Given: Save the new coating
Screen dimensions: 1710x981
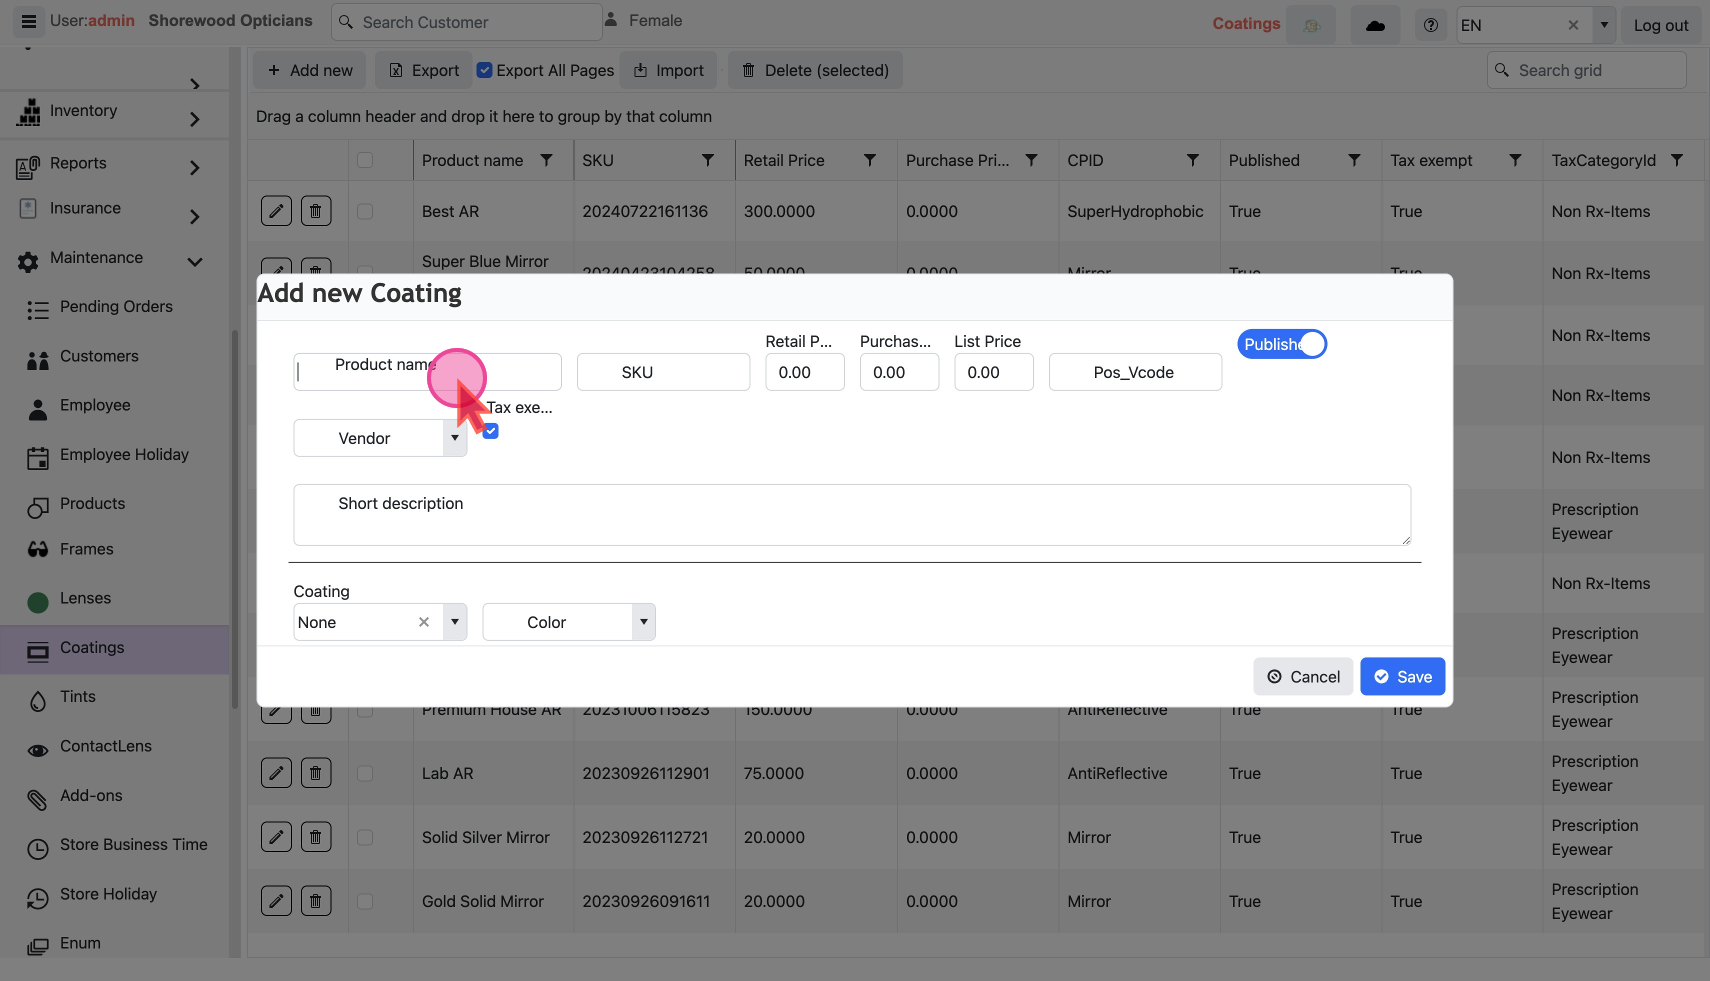Looking at the screenshot, I should [1402, 677].
